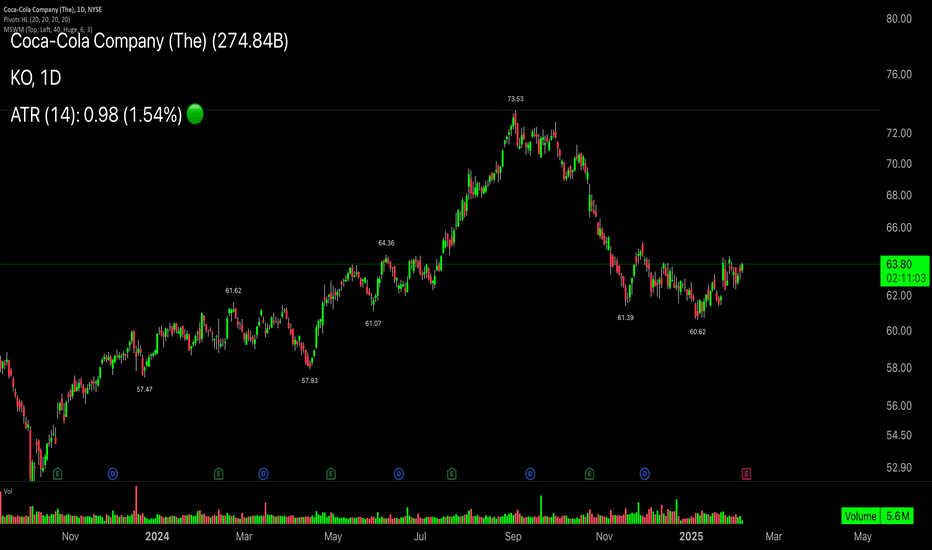Click the dividend D marker in mid-June 2024

[x=399, y=474]
